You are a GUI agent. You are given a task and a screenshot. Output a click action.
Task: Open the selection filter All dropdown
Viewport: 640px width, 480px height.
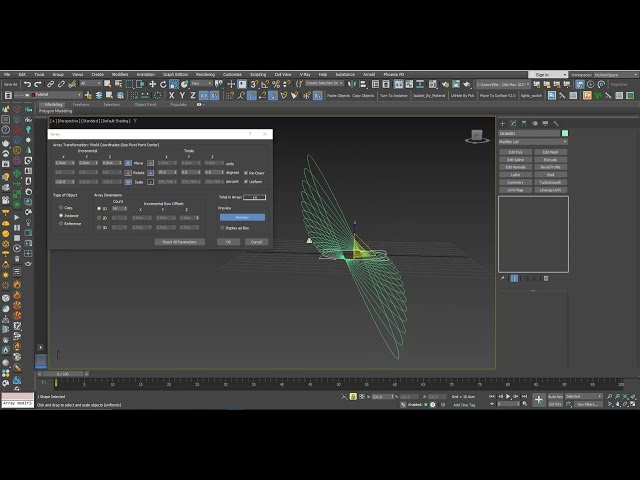click(90, 84)
